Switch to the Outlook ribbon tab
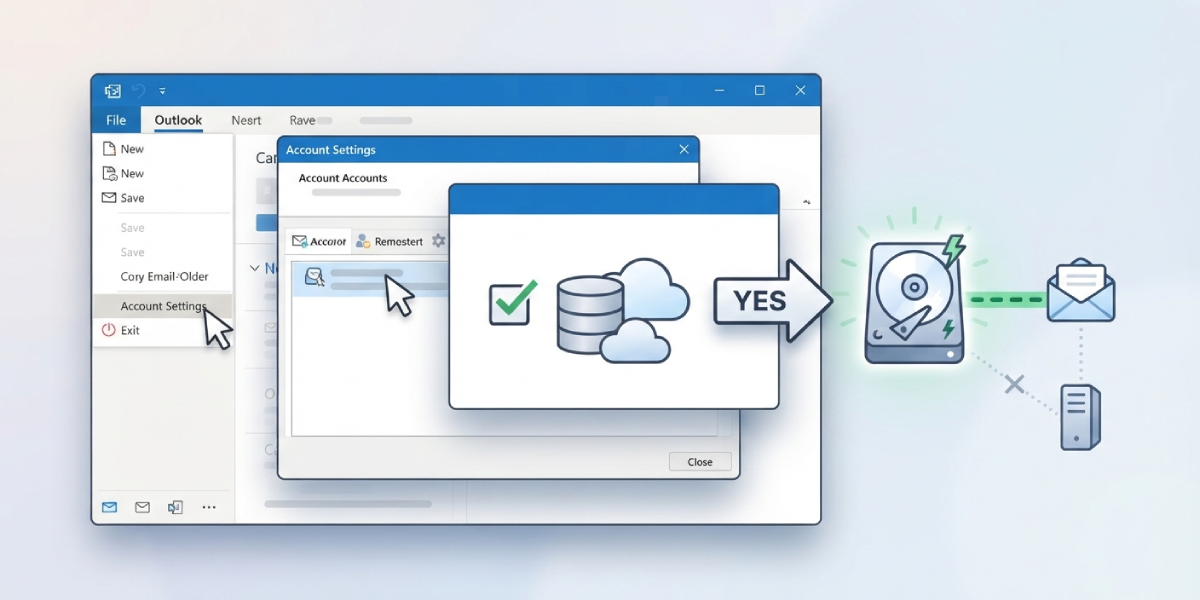 (x=178, y=120)
